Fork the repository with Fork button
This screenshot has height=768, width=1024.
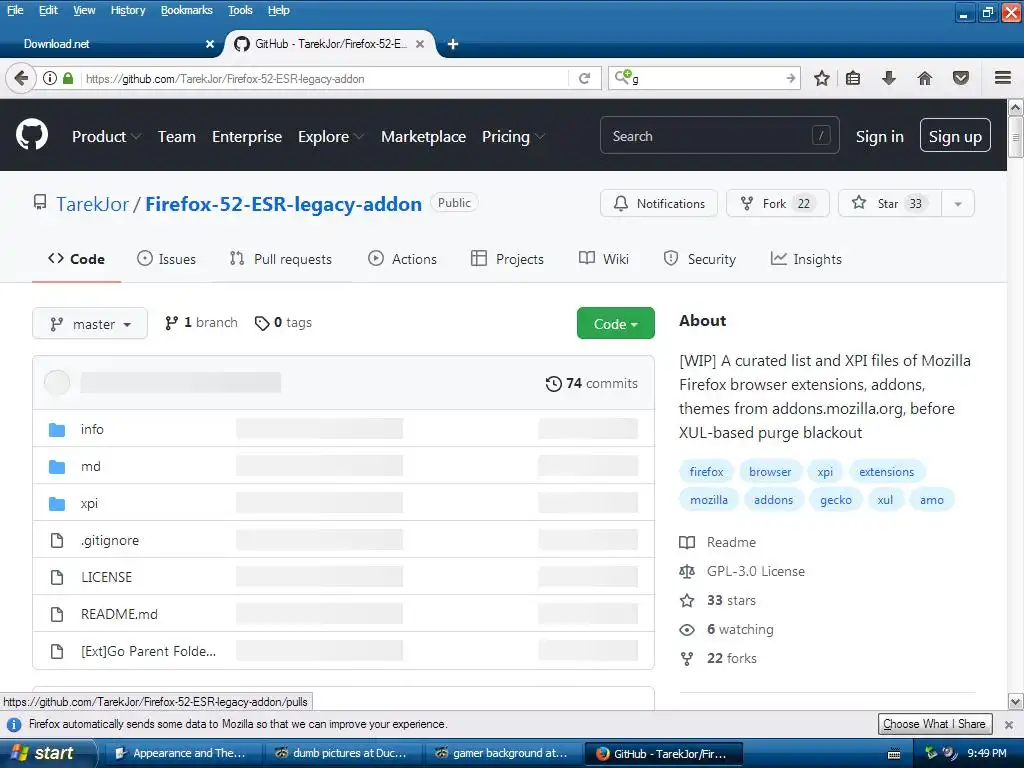[x=778, y=204]
